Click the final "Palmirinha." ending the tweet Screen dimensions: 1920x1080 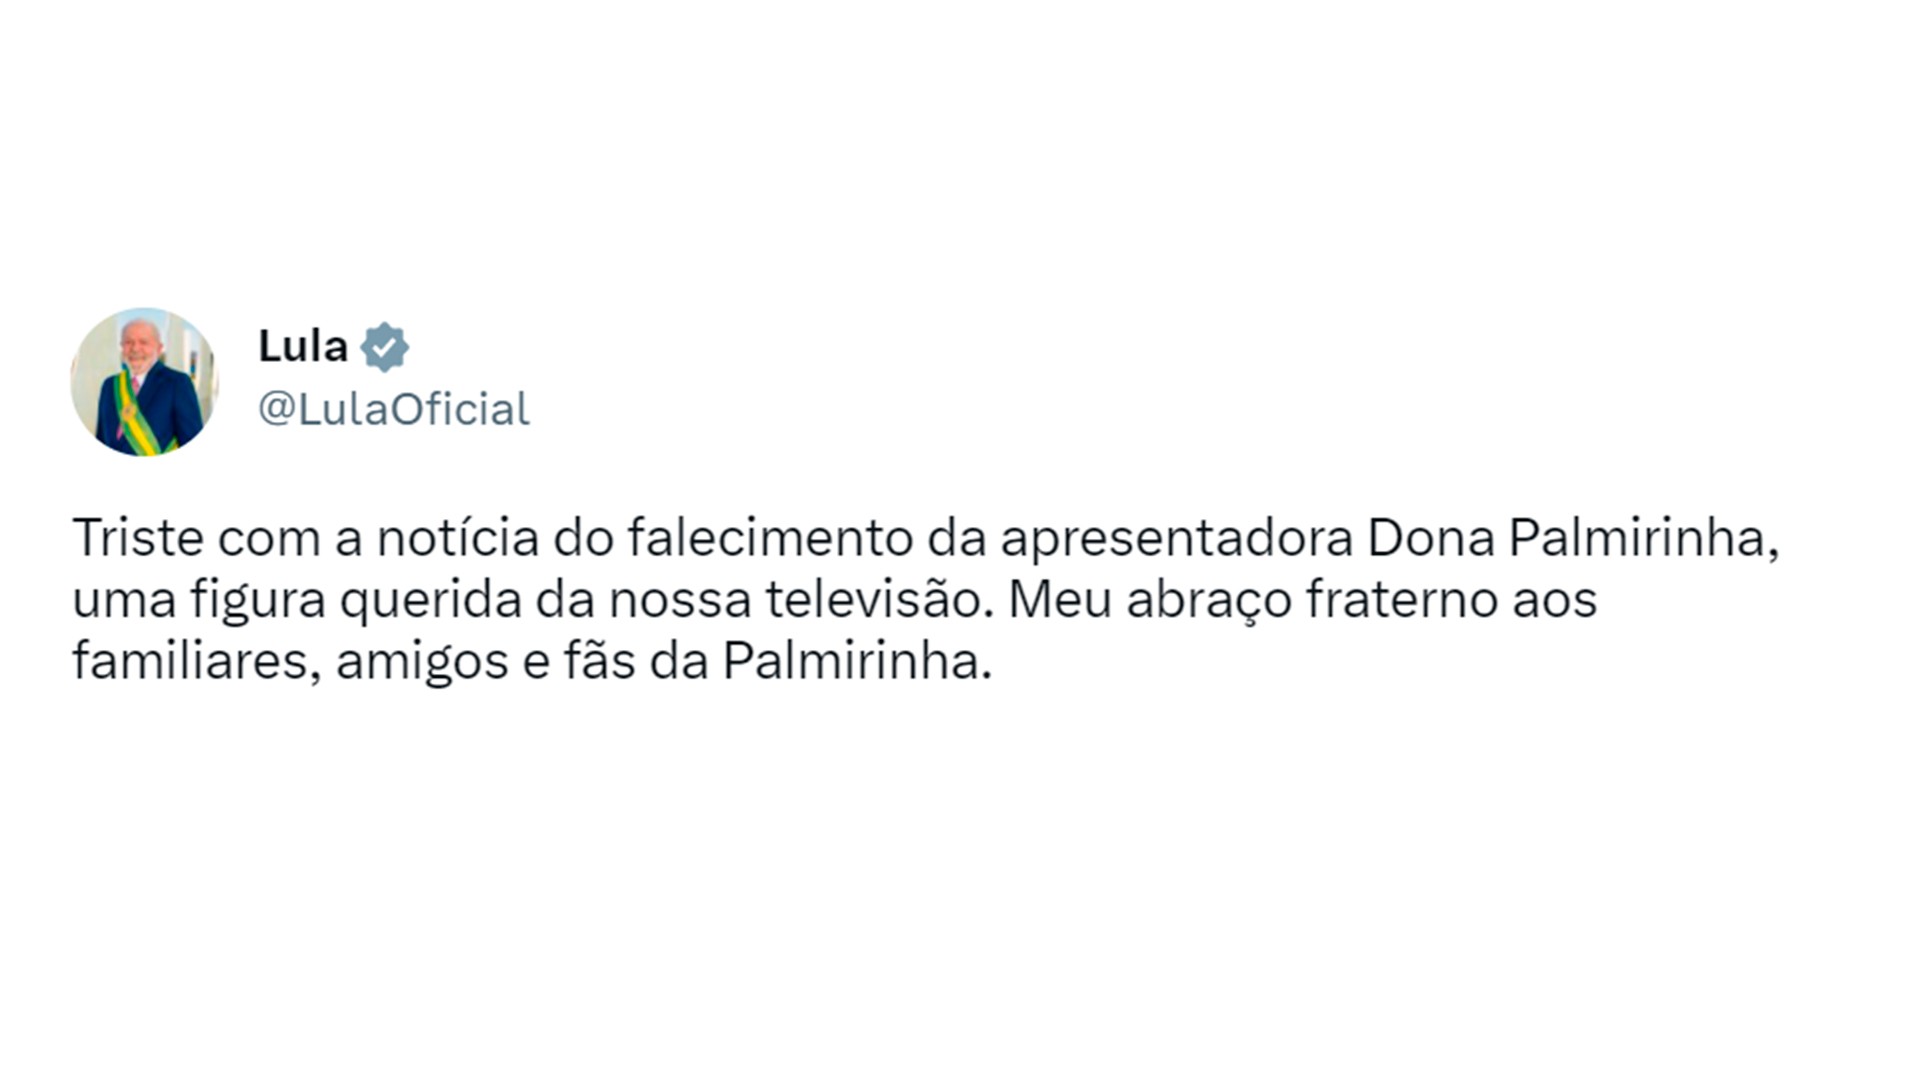(856, 661)
